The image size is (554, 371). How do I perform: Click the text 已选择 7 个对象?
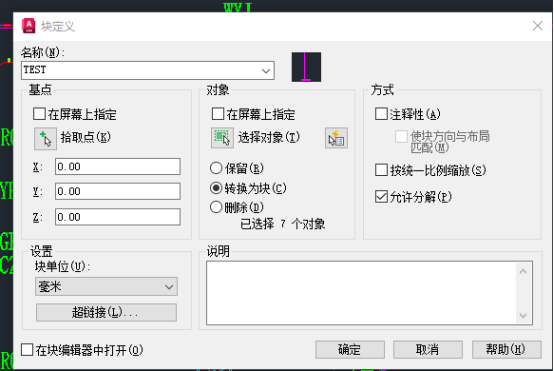tap(283, 224)
